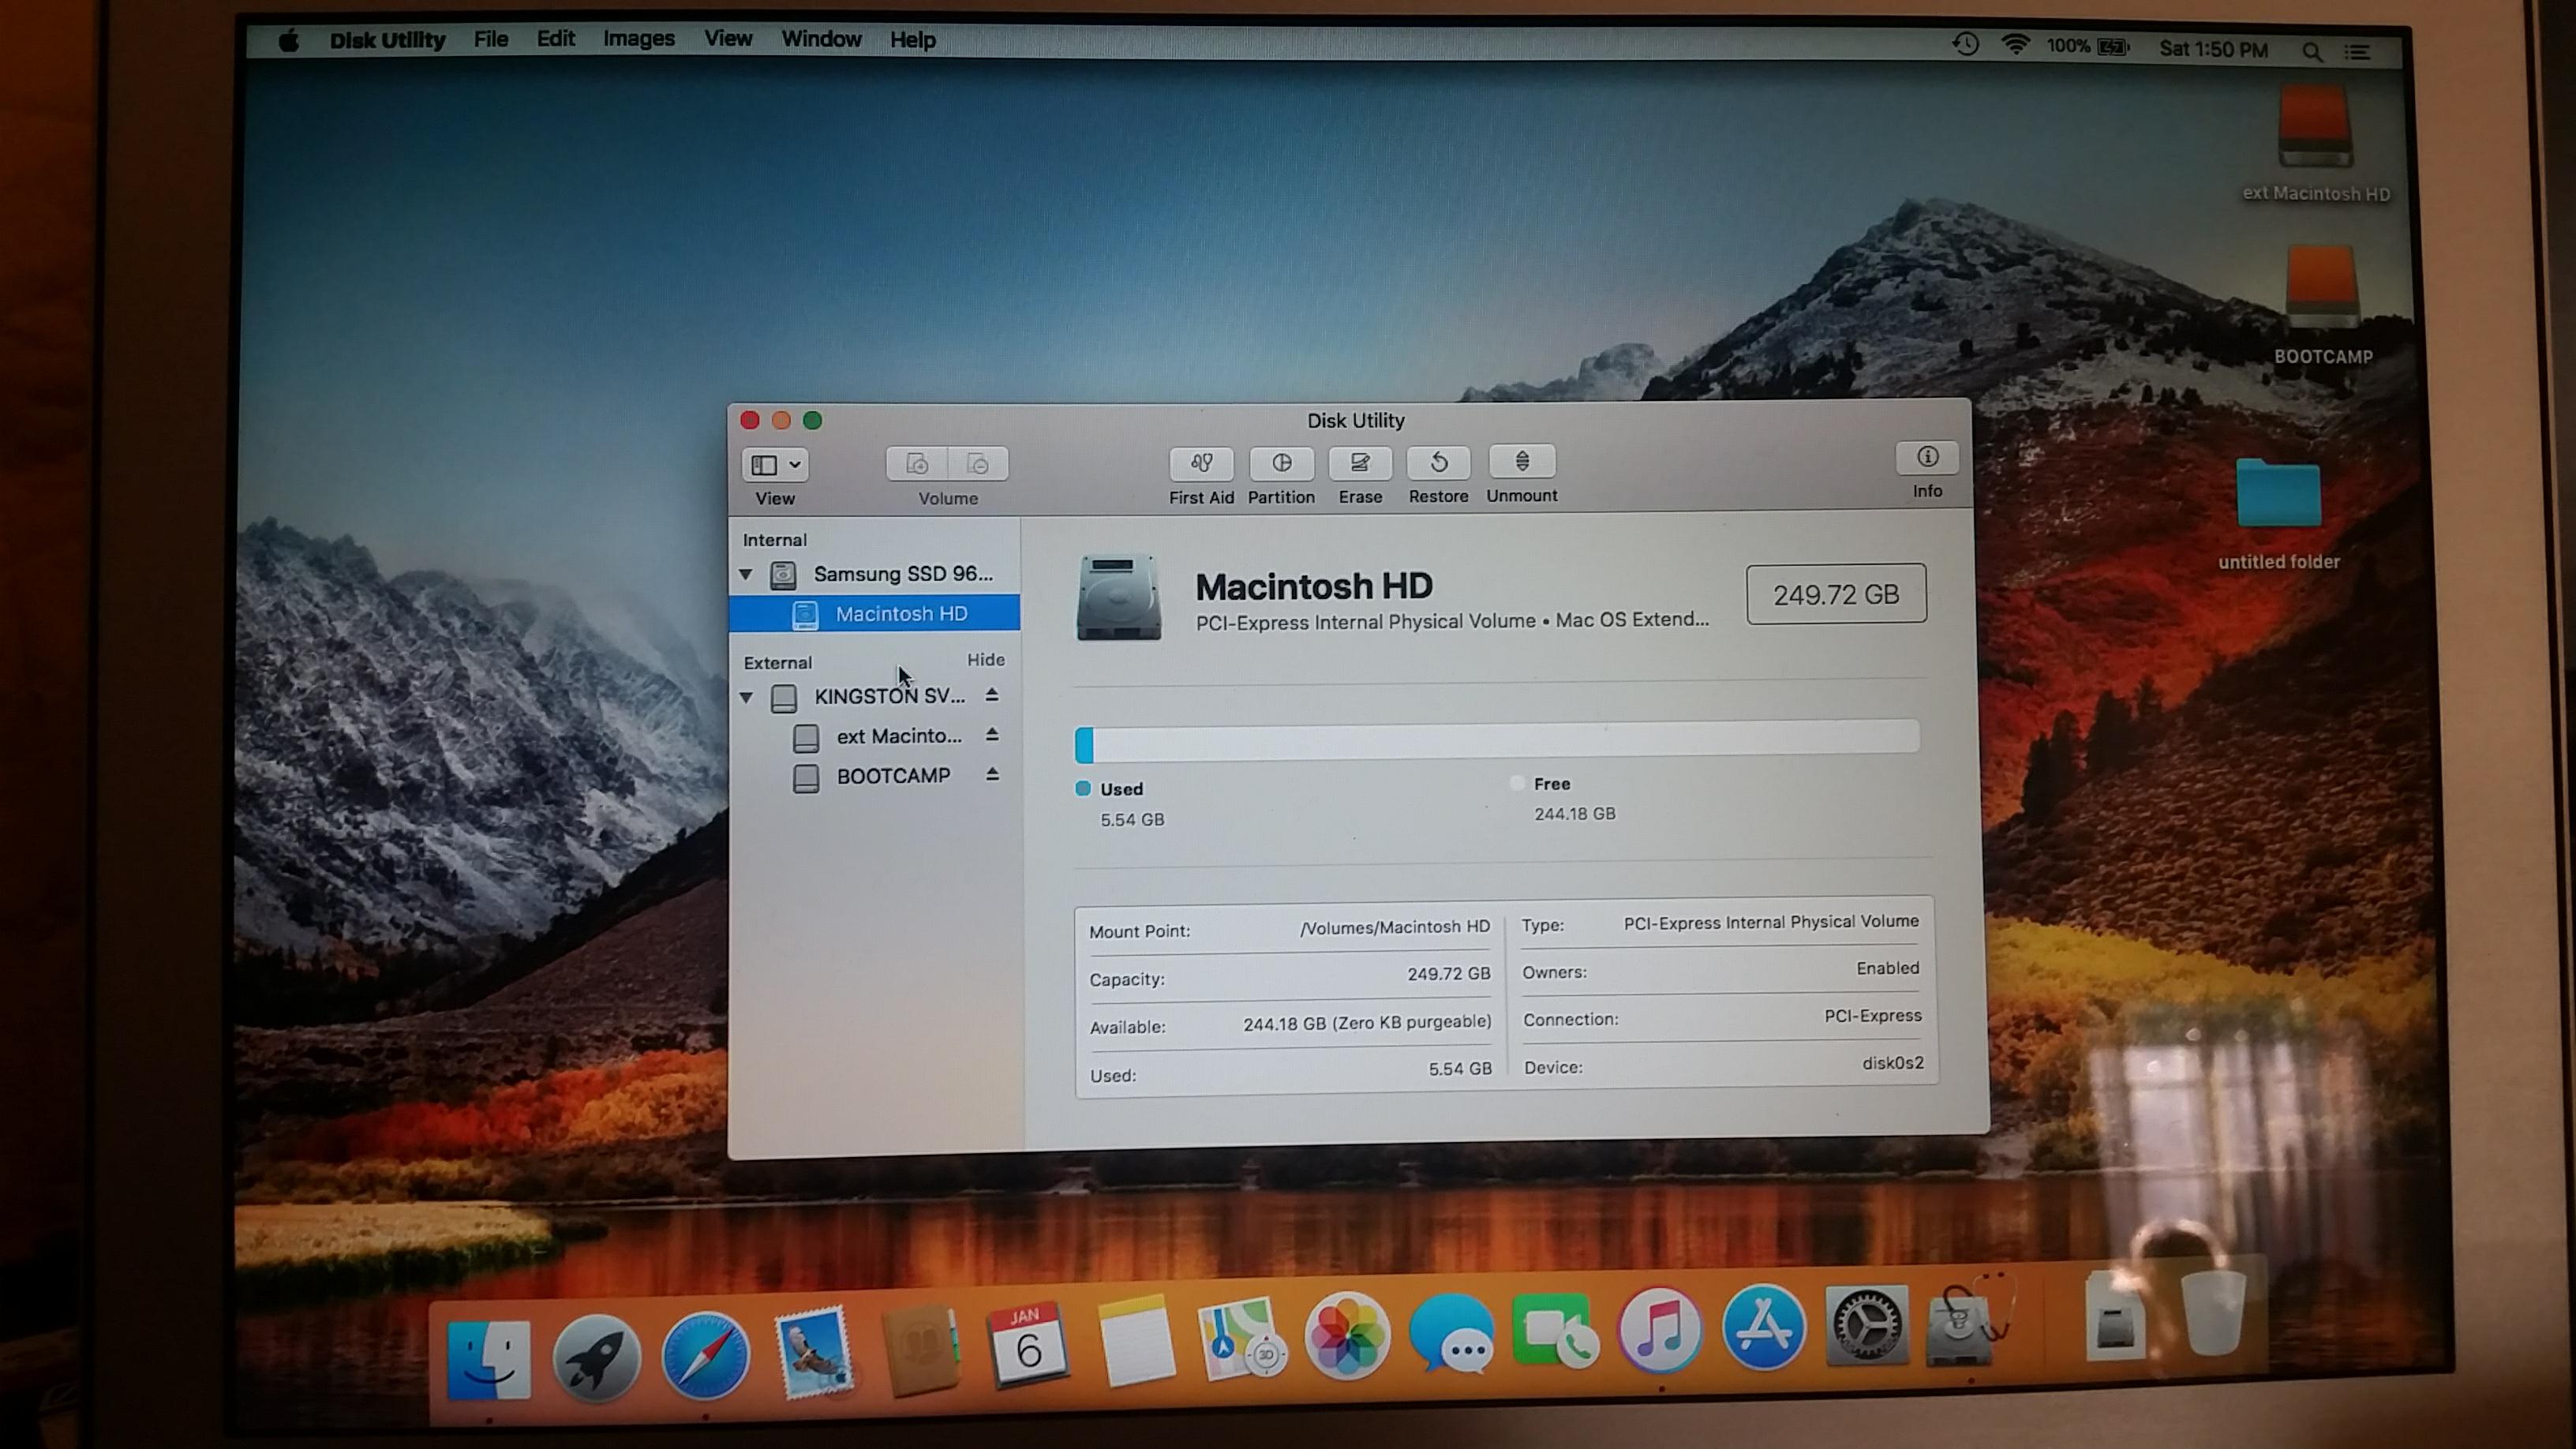Eject the ext Macintosh volume
The width and height of the screenshot is (2576, 1449).
point(991,735)
